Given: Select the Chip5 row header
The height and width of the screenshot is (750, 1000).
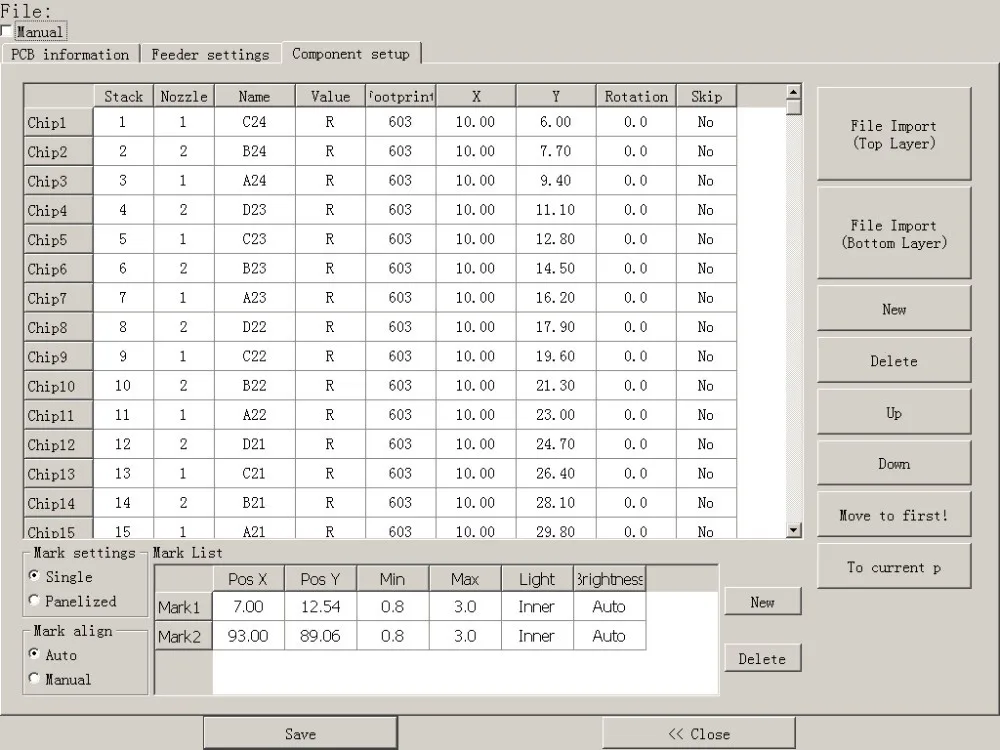Looking at the screenshot, I should coord(58,240).
